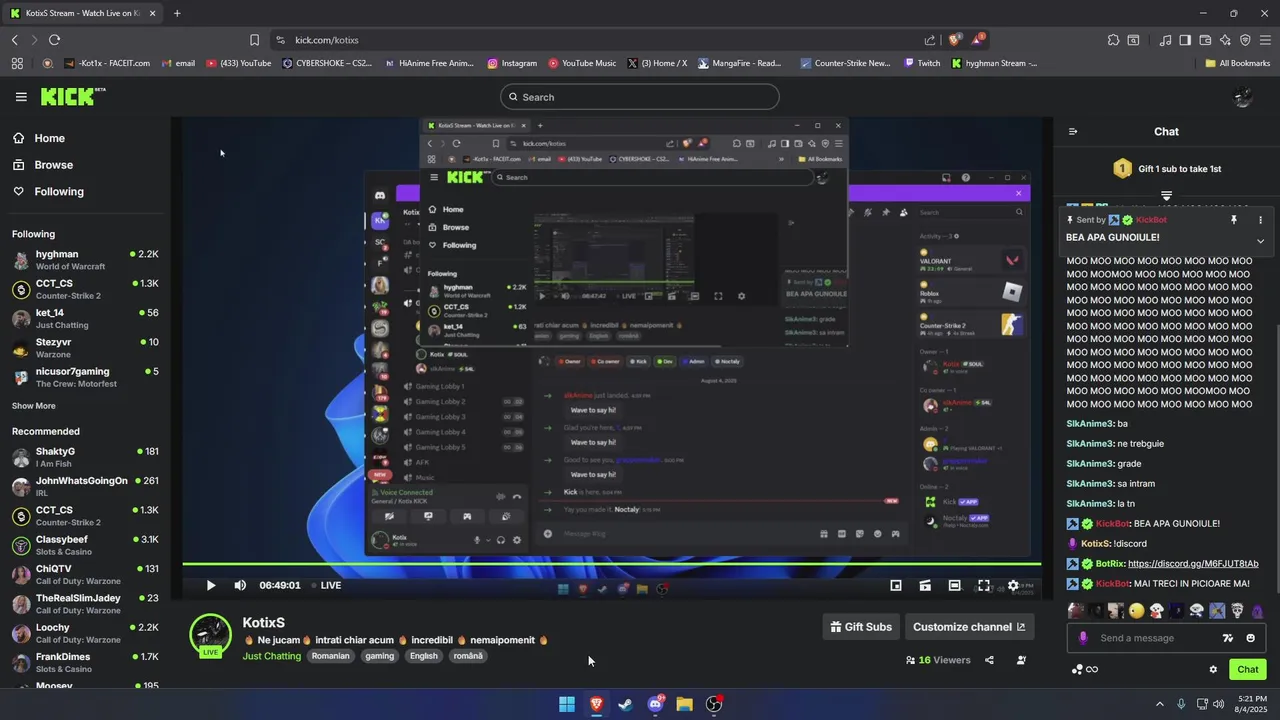
Task: Open Classybeef recommended channel
Action: (85, 545)
